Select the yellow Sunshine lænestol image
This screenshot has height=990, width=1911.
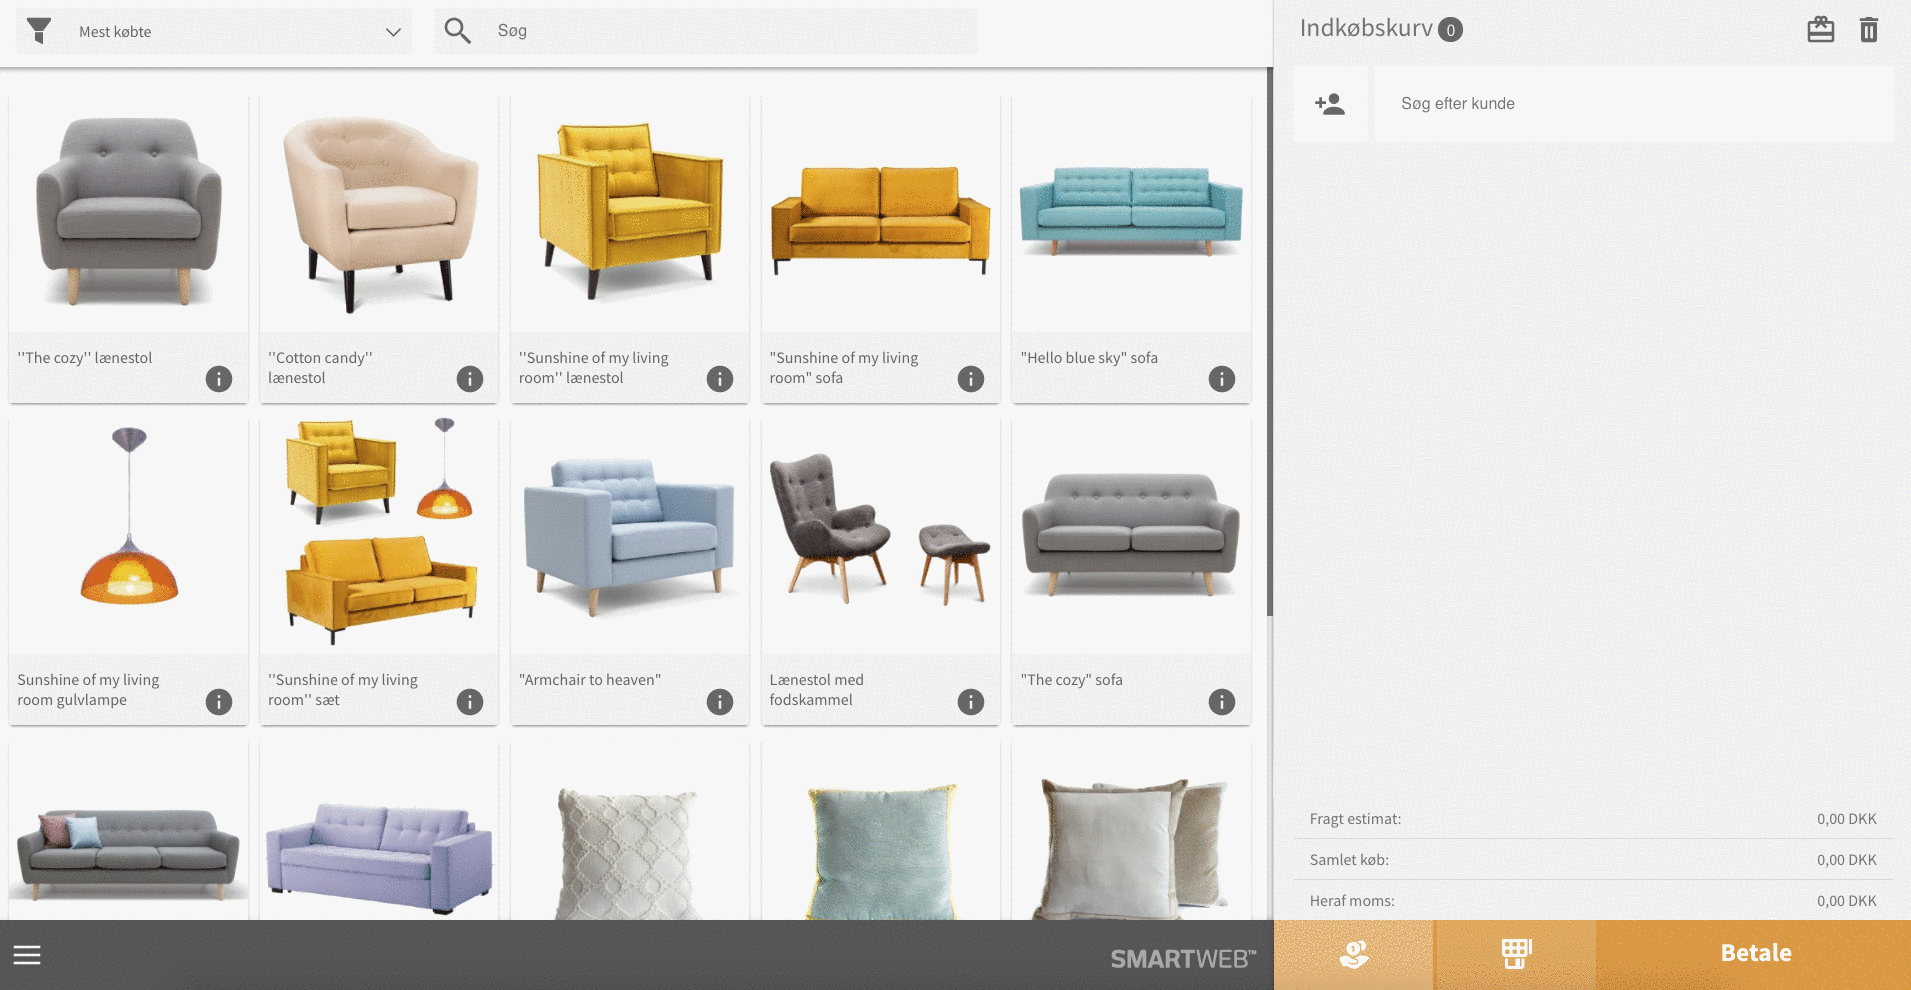click(630, 212)
